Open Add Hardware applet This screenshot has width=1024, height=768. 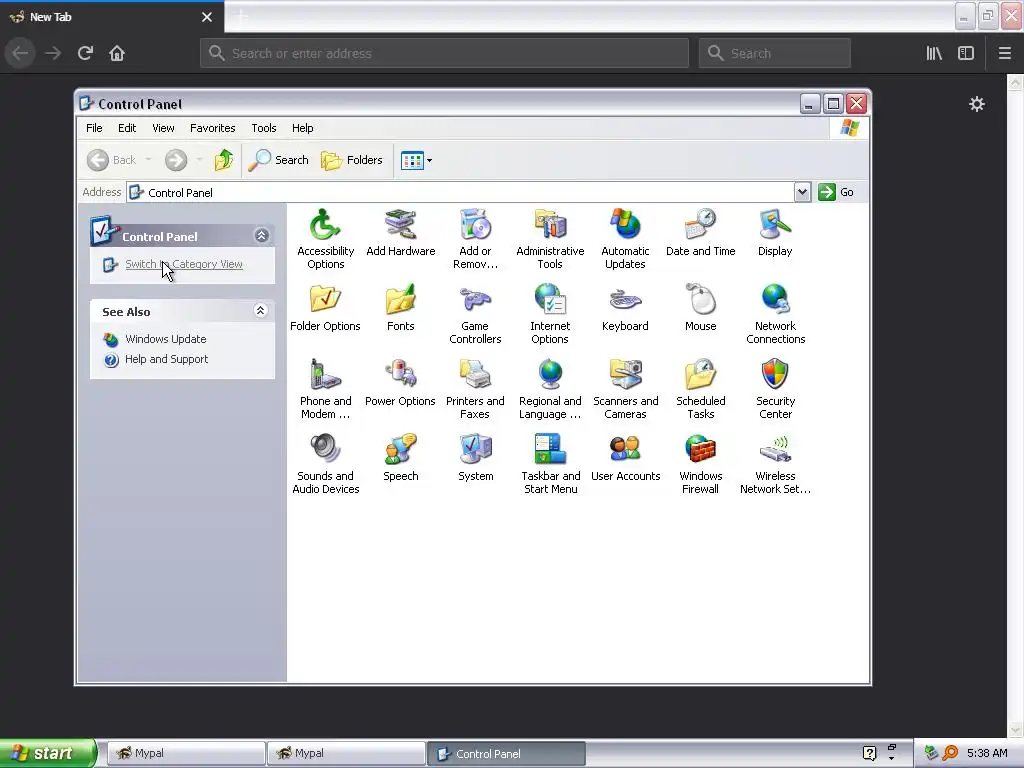coord(400,233)
